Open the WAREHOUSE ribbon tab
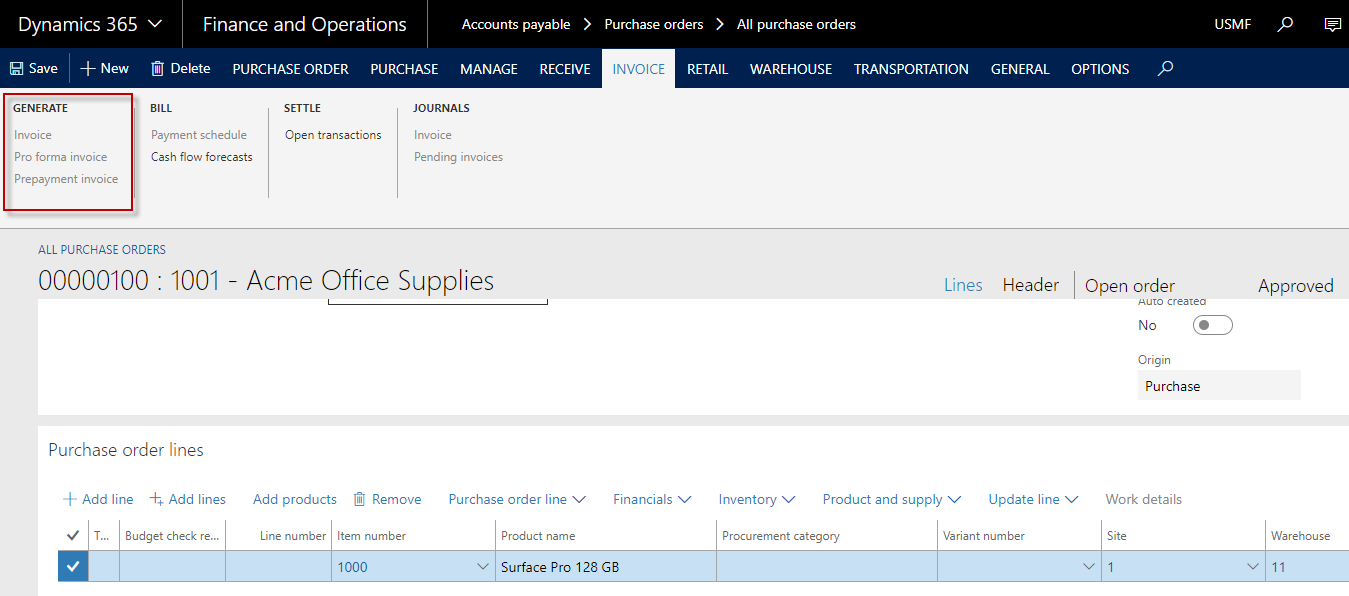The width and height of the screenshot is (1349, 596). 790,69
